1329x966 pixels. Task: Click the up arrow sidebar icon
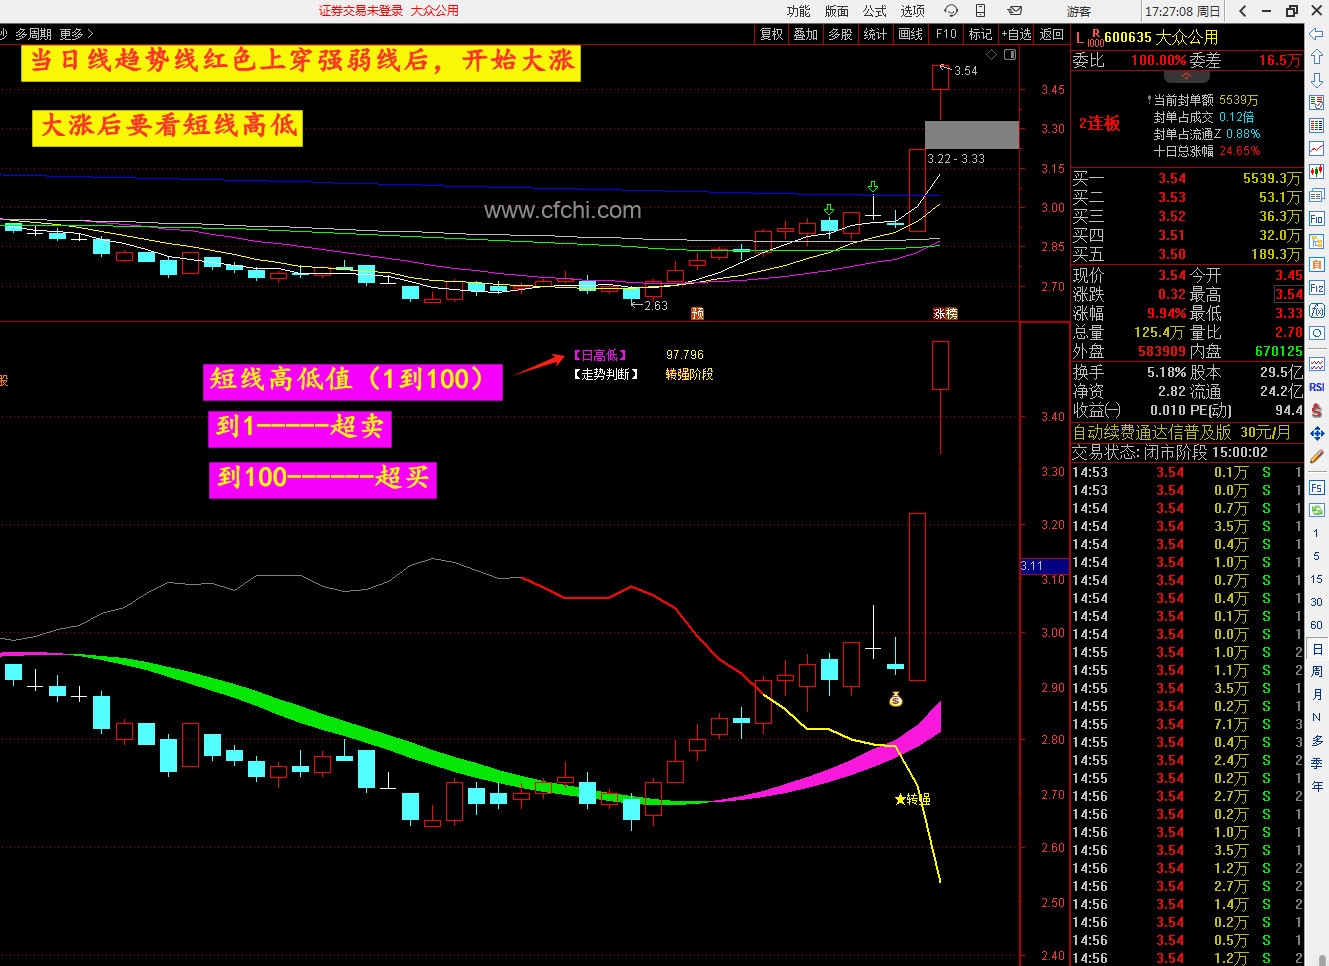click(x=1317, y=57)
